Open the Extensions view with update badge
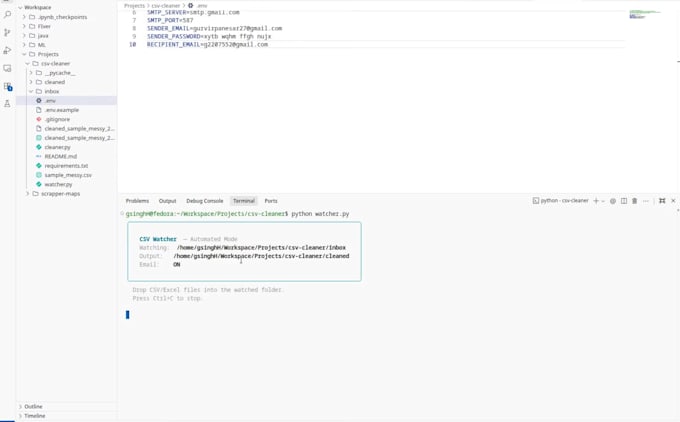Image resolution: width=680 pixels, height=422 pixels. 7,86
